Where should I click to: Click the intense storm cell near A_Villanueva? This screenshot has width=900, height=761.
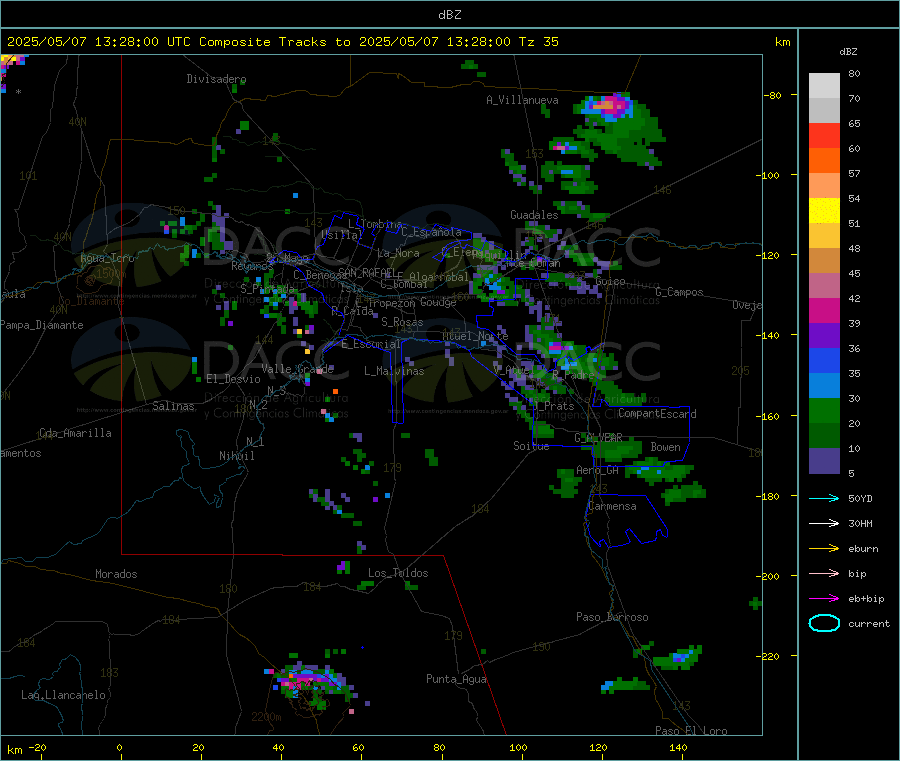click(x=610, y=106)
